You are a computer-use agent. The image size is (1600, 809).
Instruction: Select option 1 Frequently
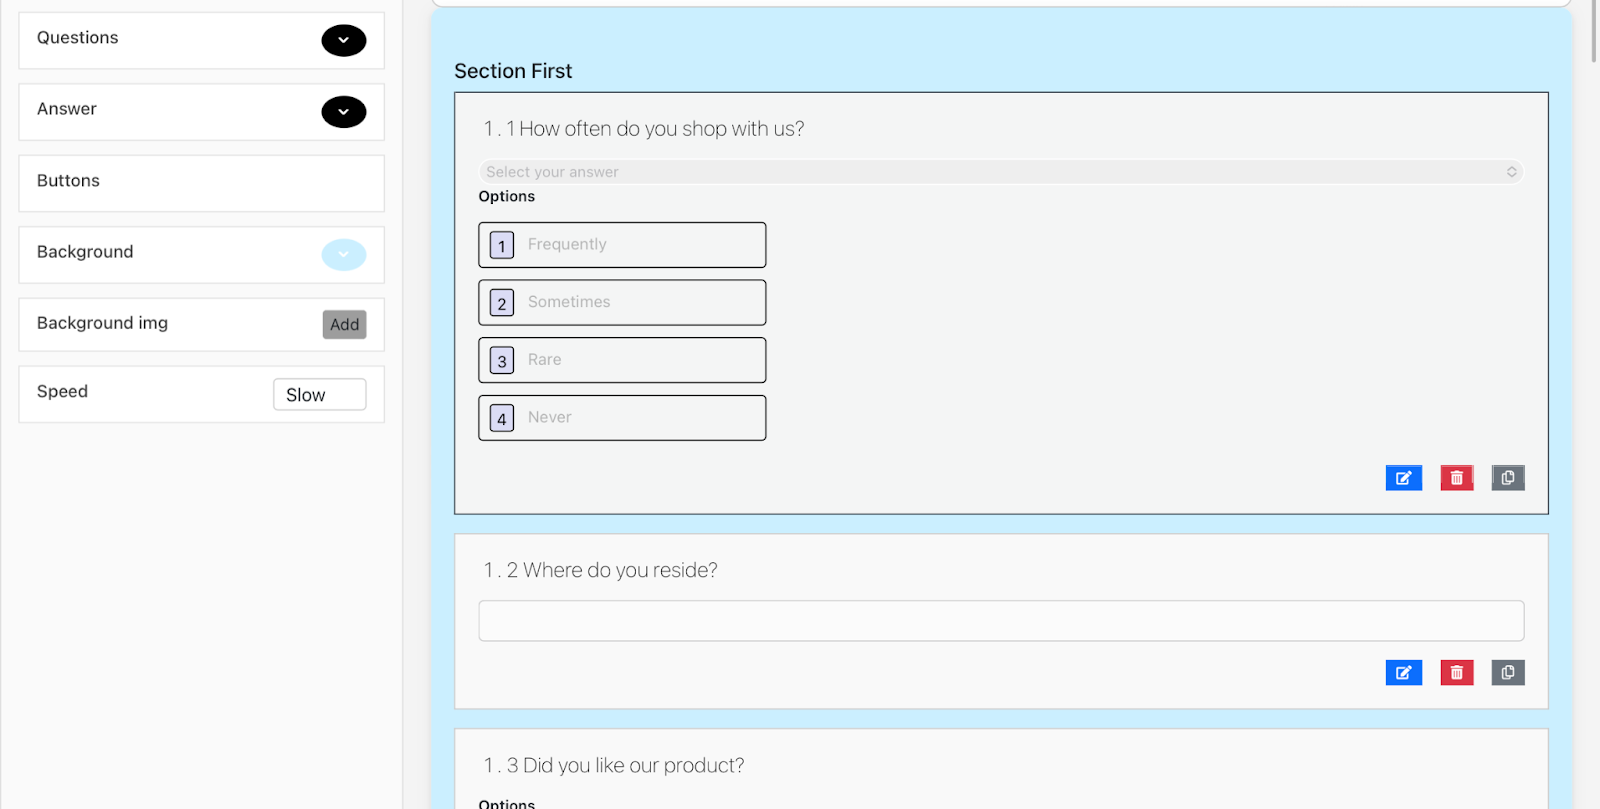(x=622, y=245)
